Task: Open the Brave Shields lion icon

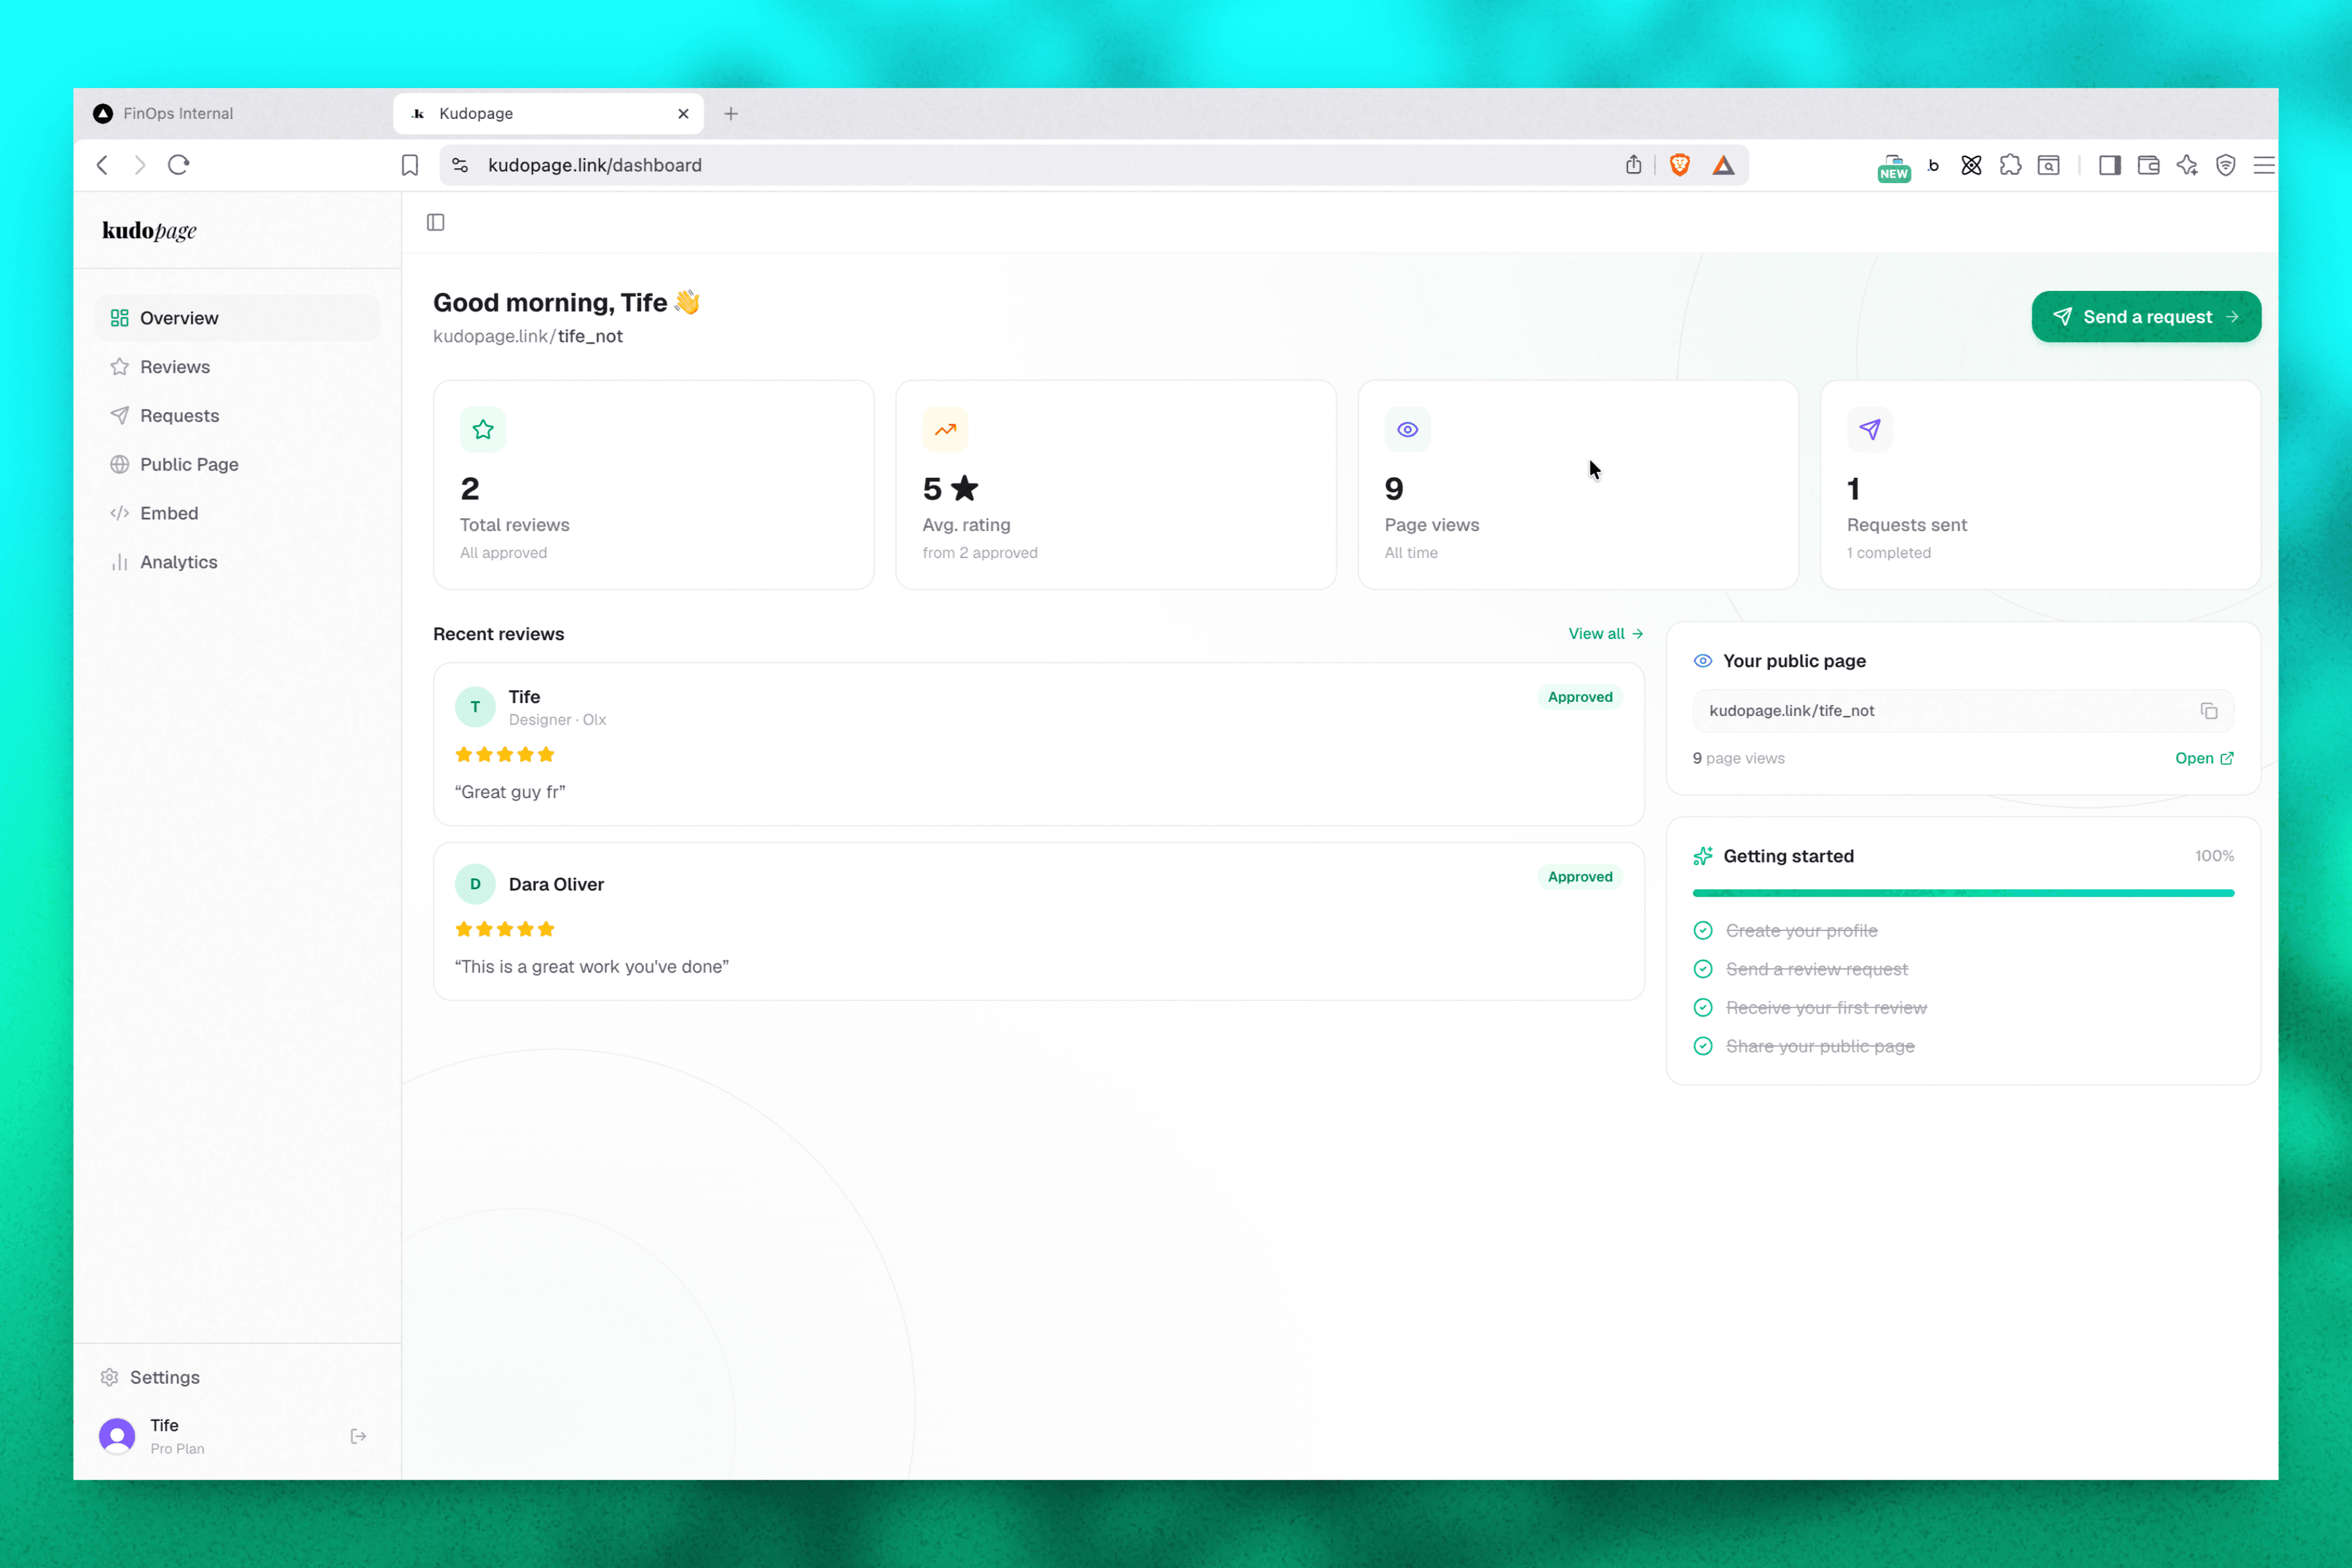Action: 1680,165
